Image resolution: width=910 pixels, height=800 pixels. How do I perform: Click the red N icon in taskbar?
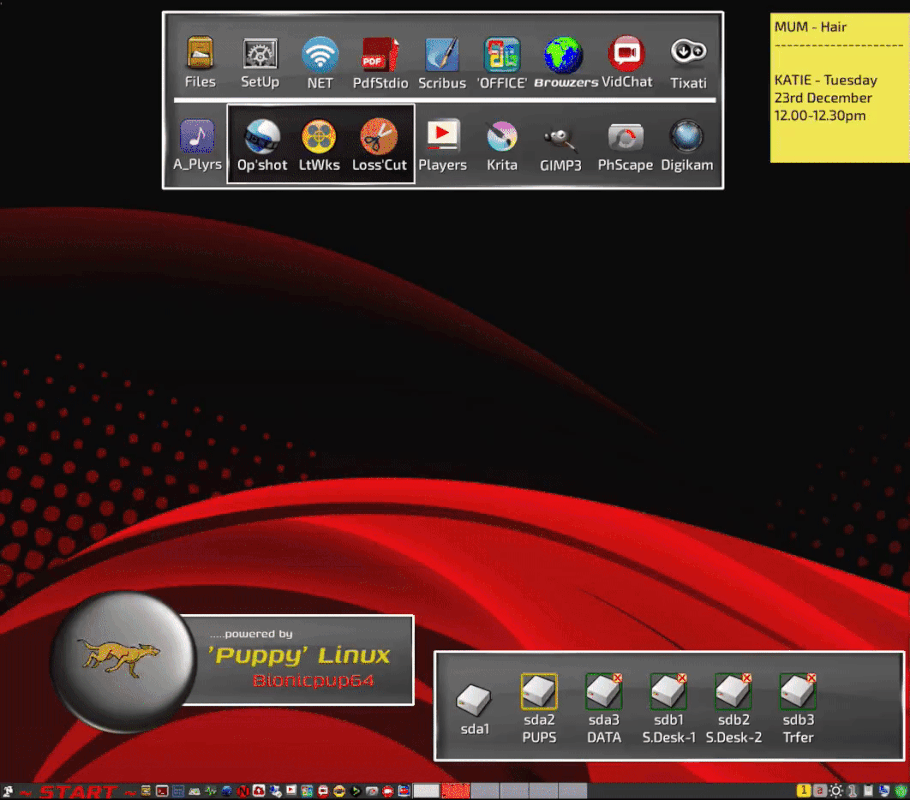point(243,792)
